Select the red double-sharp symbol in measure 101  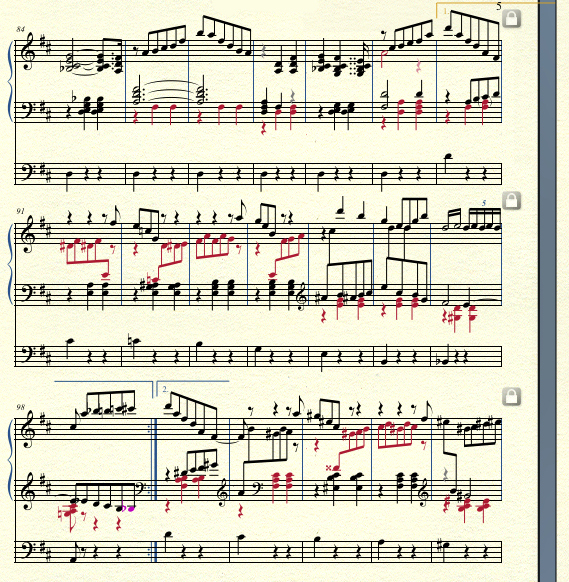(x=328, y=467)
